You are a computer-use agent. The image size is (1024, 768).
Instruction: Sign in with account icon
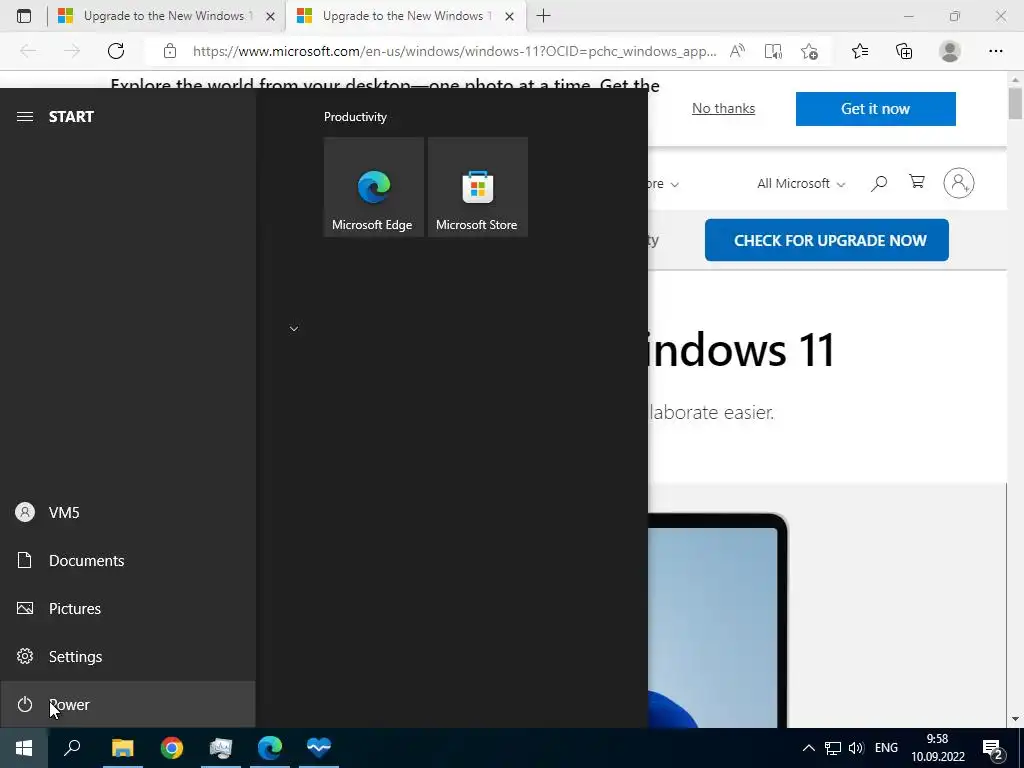(x=959, y=184)
